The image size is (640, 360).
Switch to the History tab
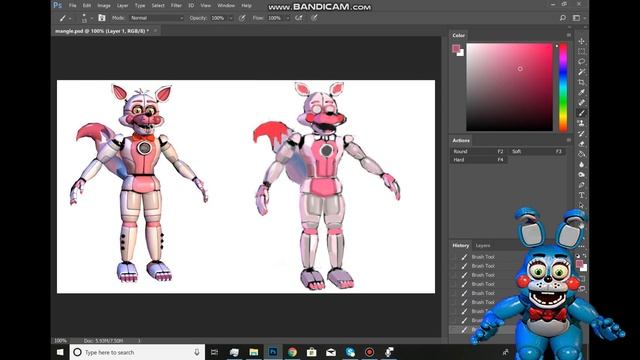(x=460, y=245)
